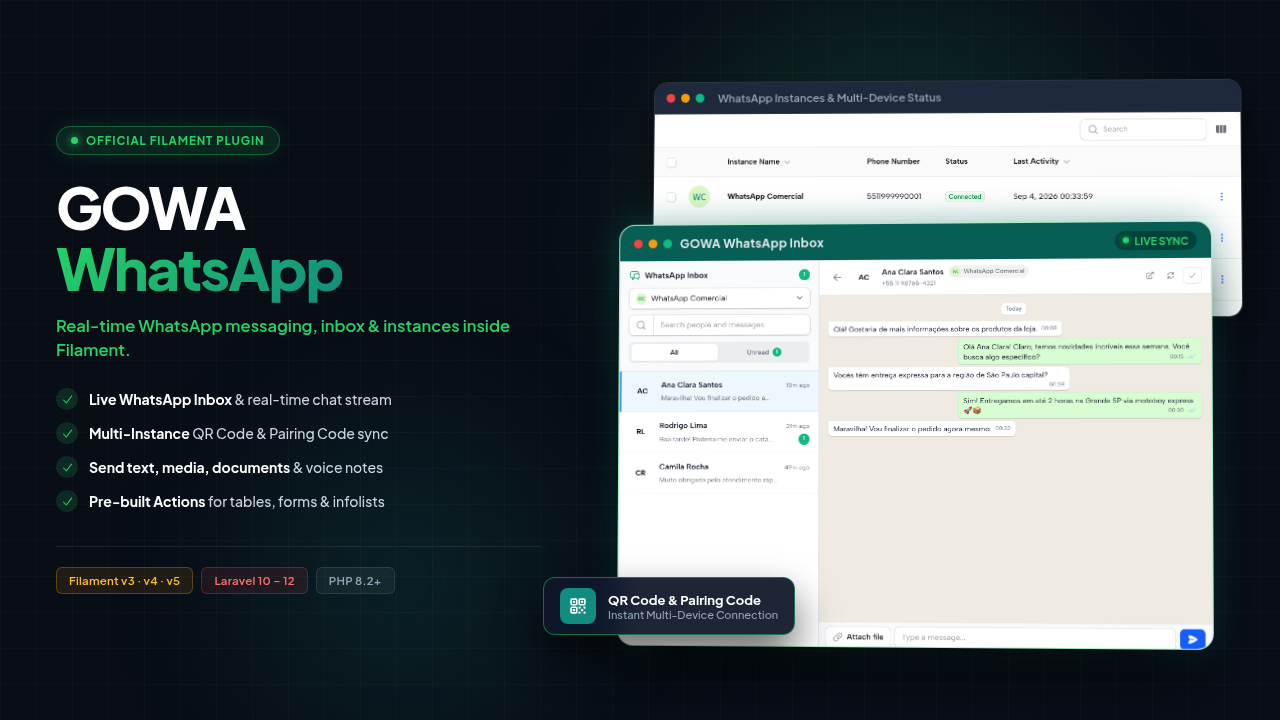Viewport: 1280px width, 720px height.
Task: Select the All tab in the inbox
Action: coord(675,352)
